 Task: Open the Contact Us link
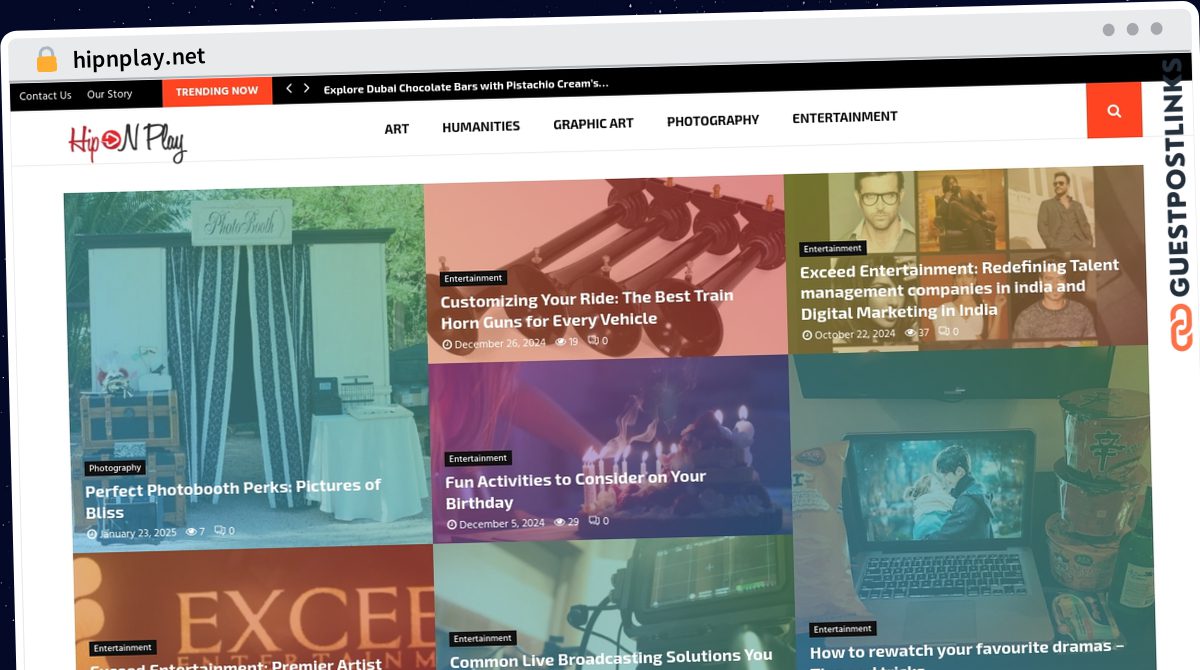[45, 96]
